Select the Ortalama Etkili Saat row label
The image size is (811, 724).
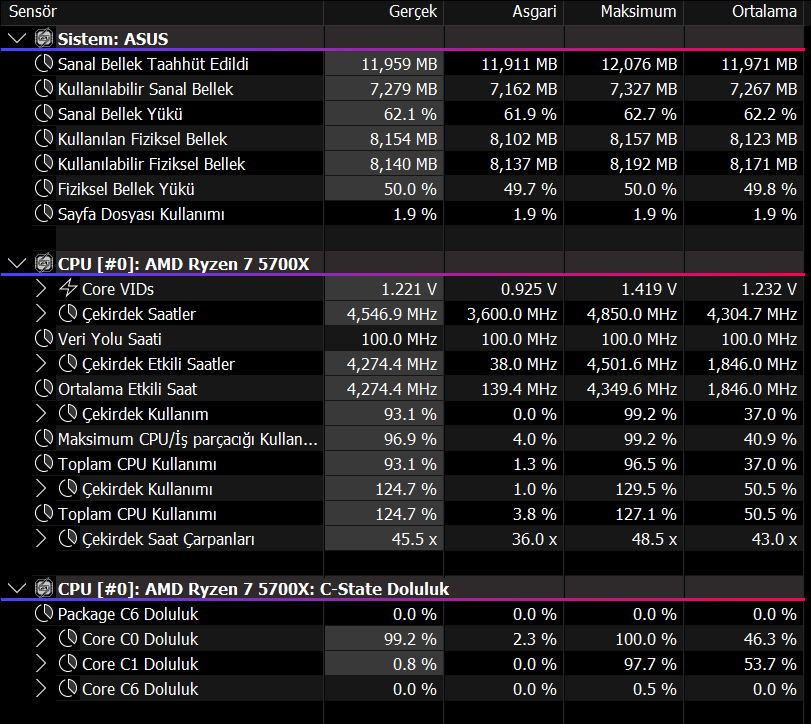pos(127,389)
